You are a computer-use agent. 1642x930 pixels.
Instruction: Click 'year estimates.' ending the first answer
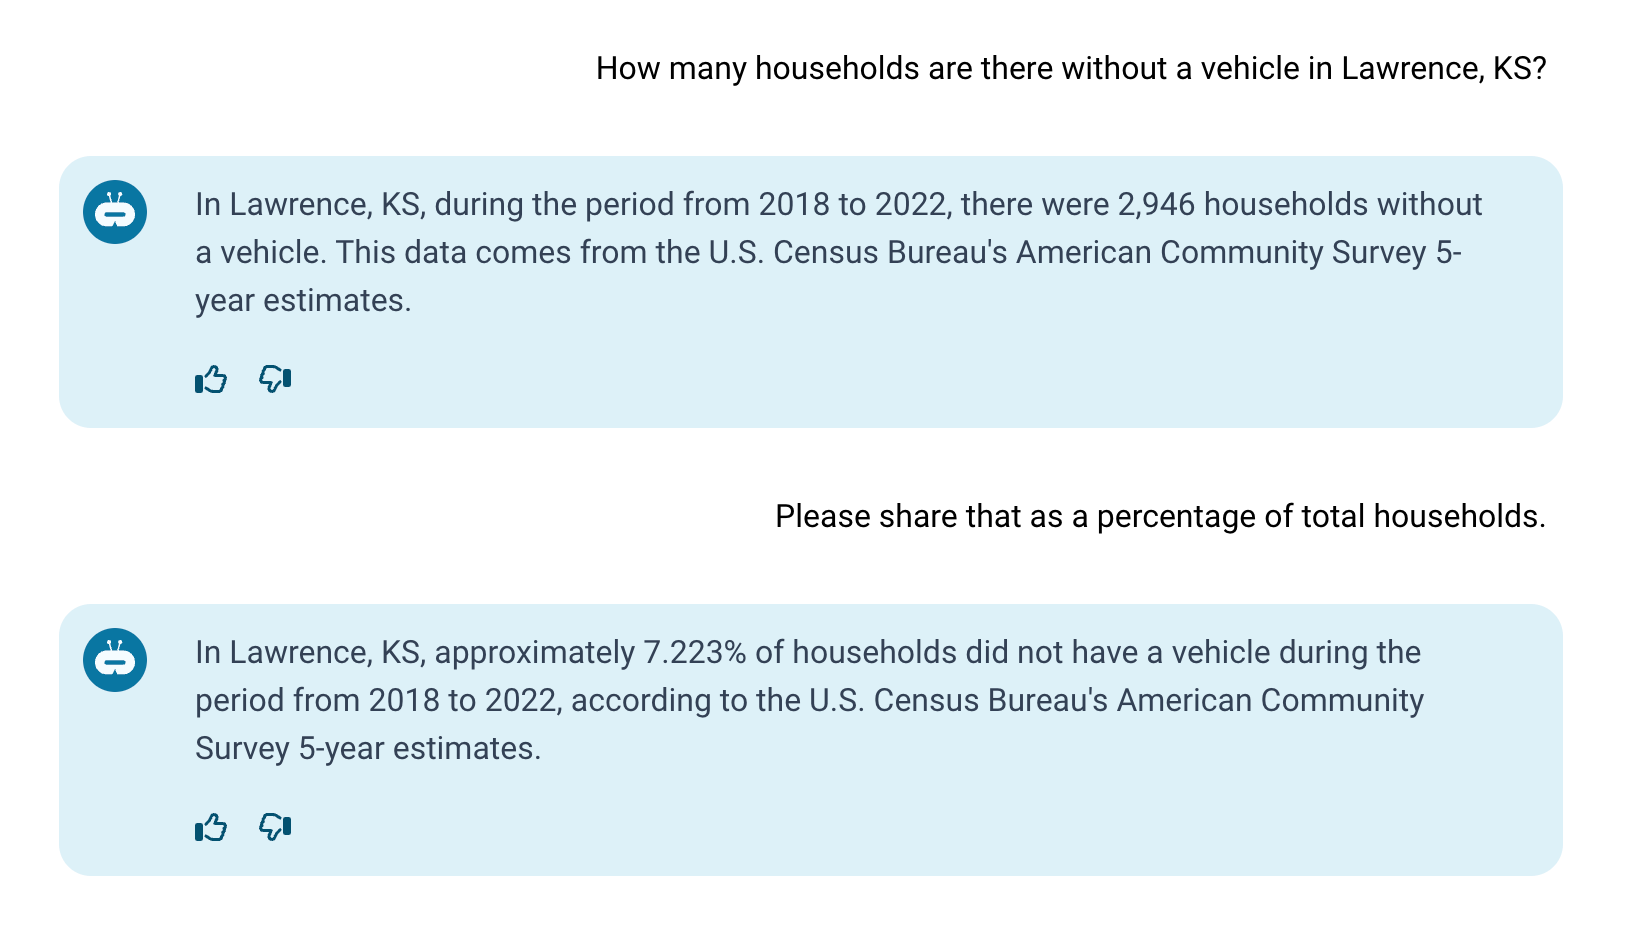pos(303,300)
